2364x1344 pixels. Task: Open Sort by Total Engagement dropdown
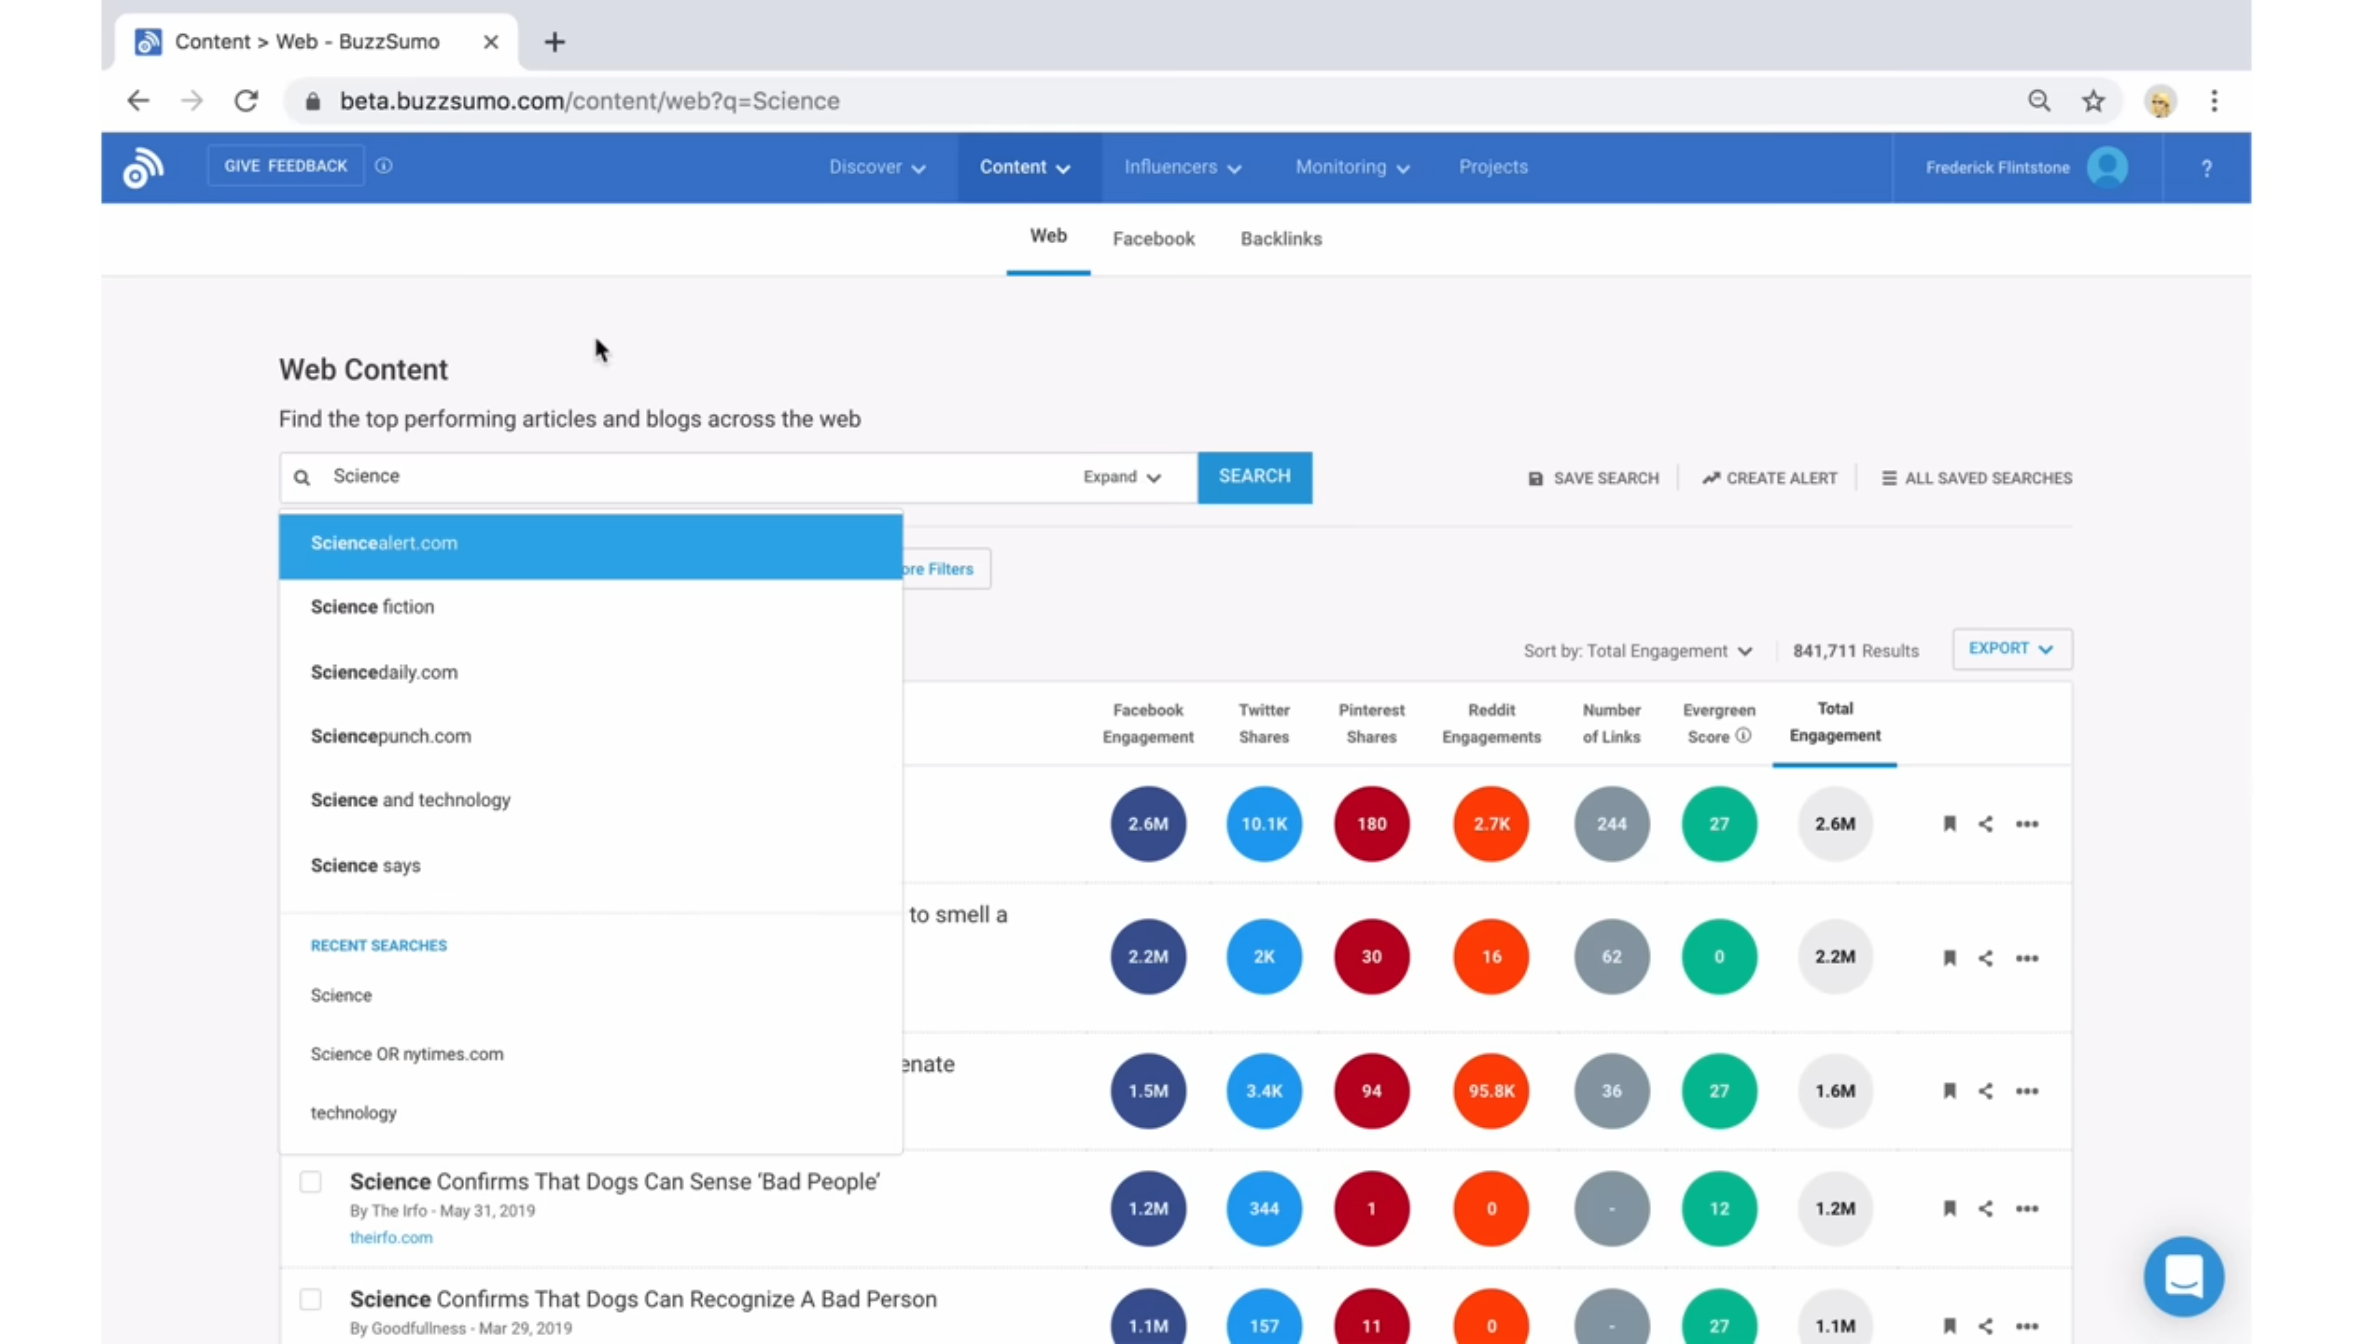[x=1638, y=651]
